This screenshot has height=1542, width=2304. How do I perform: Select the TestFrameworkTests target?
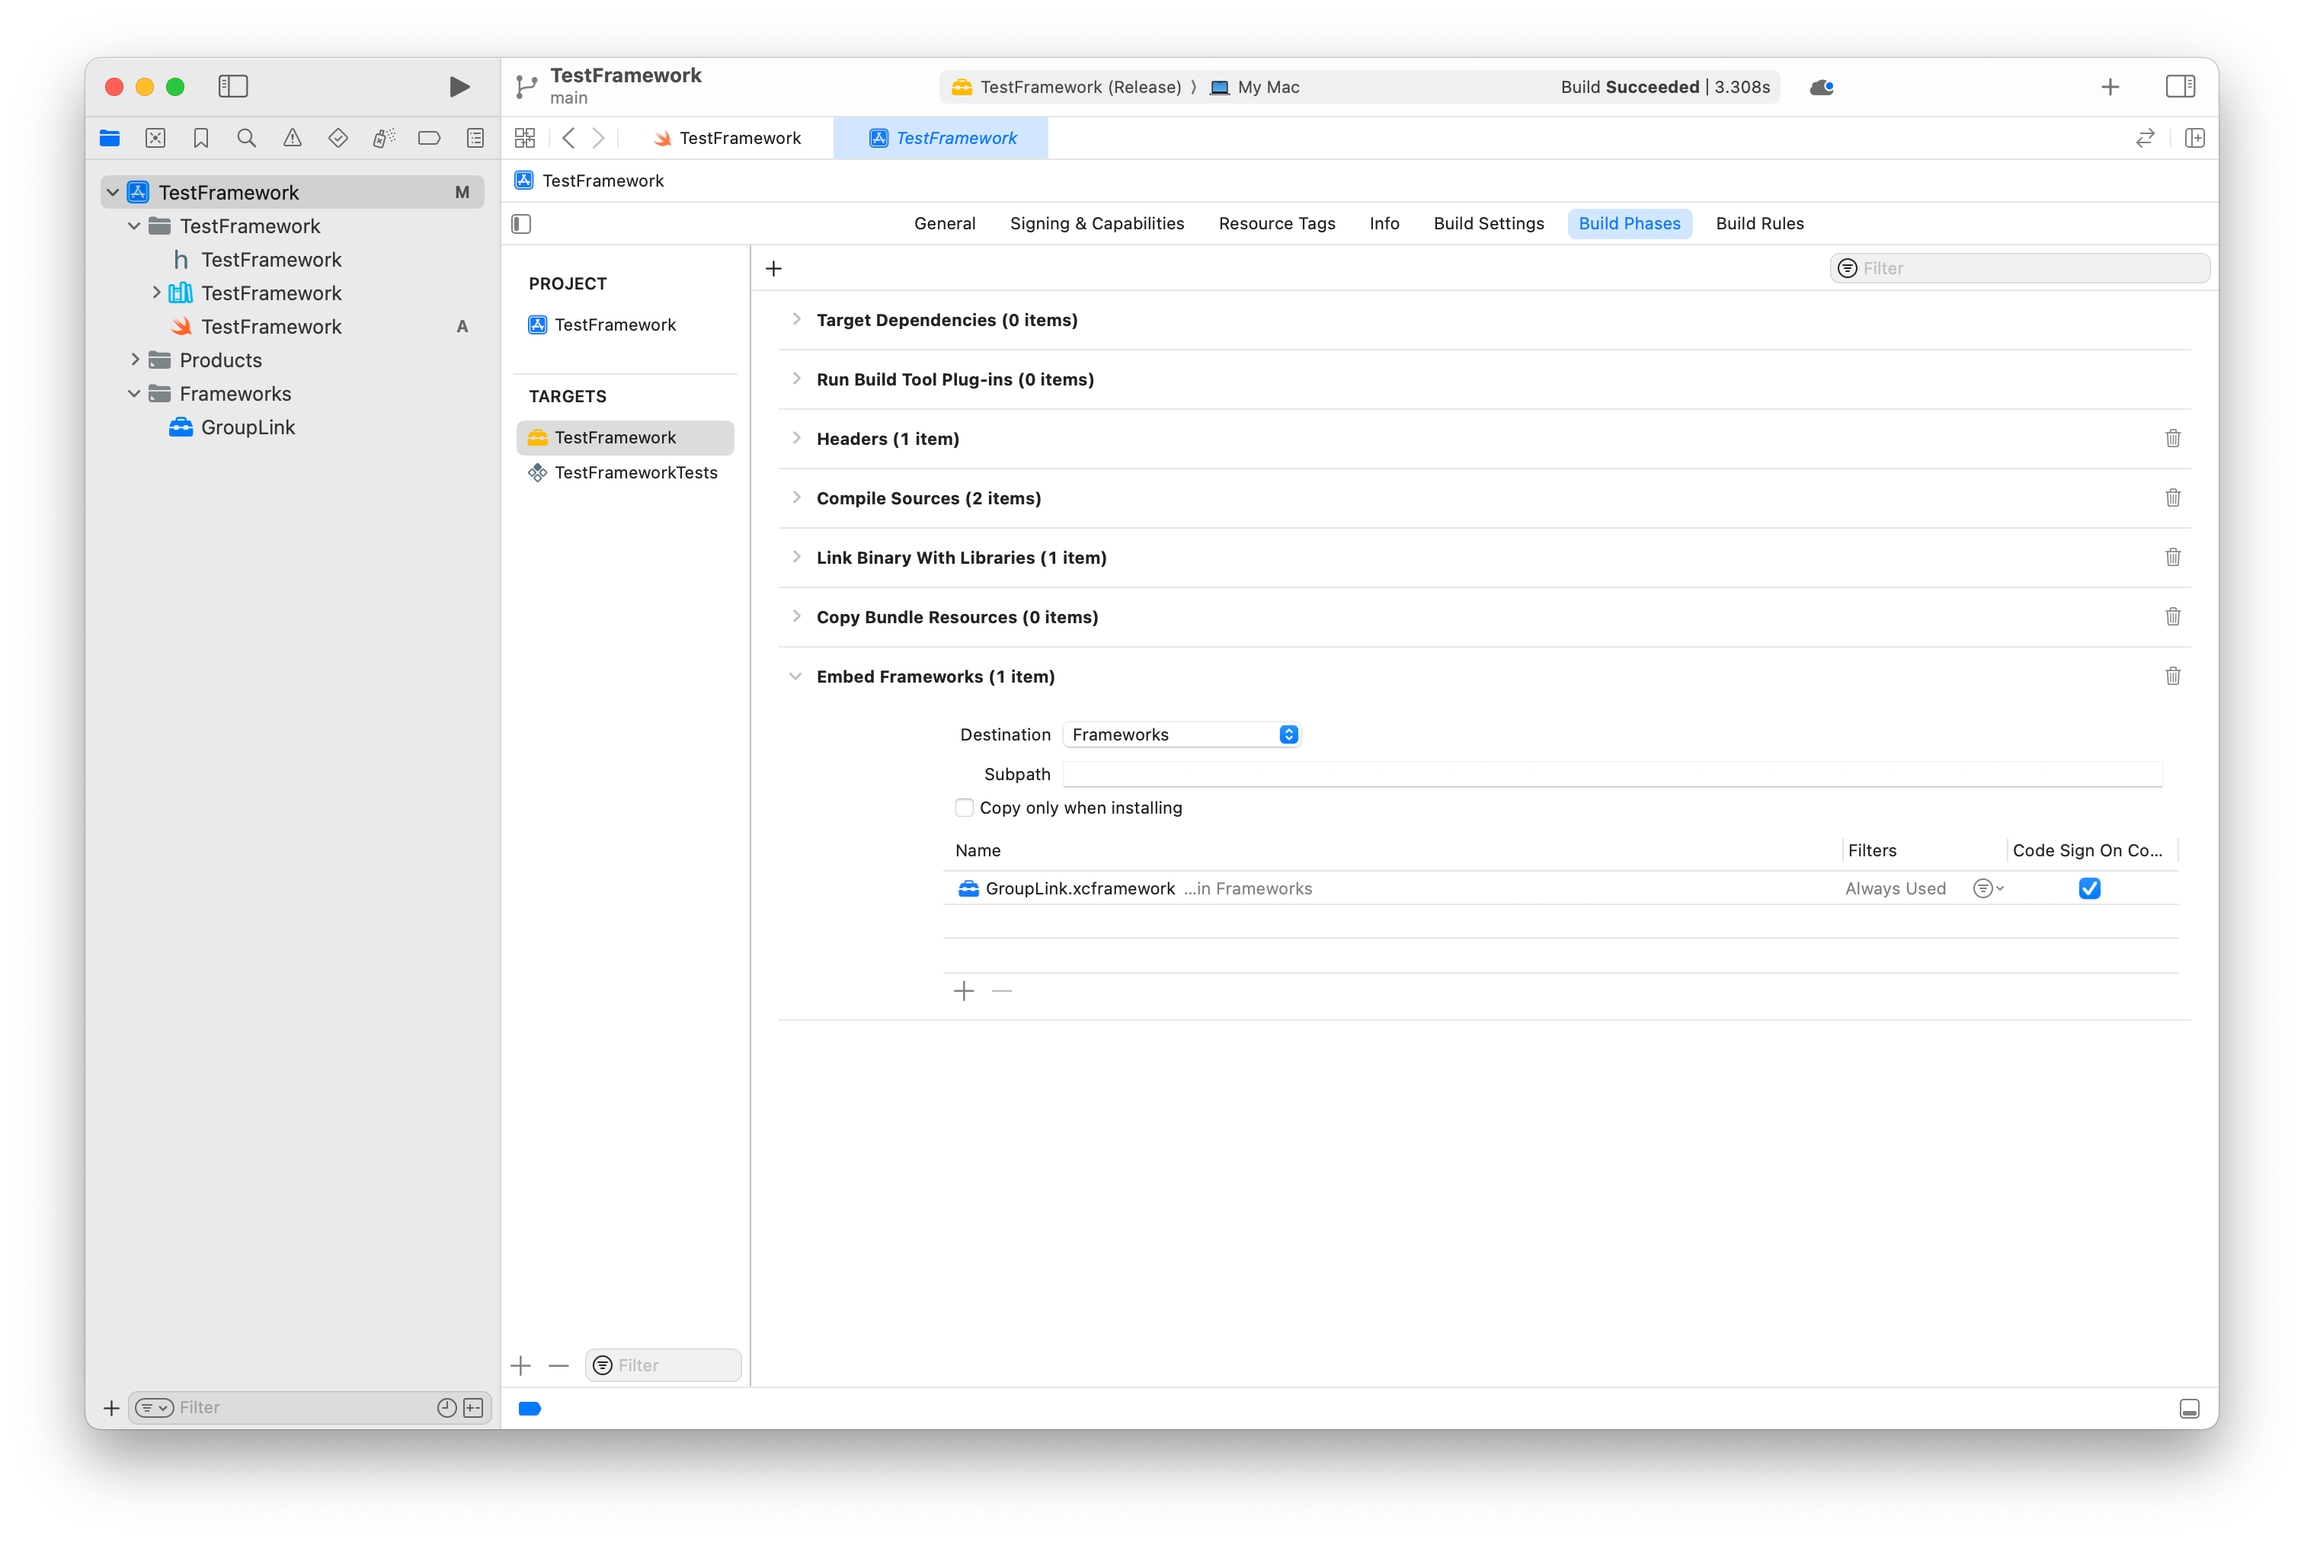click(x=635, y=472)
